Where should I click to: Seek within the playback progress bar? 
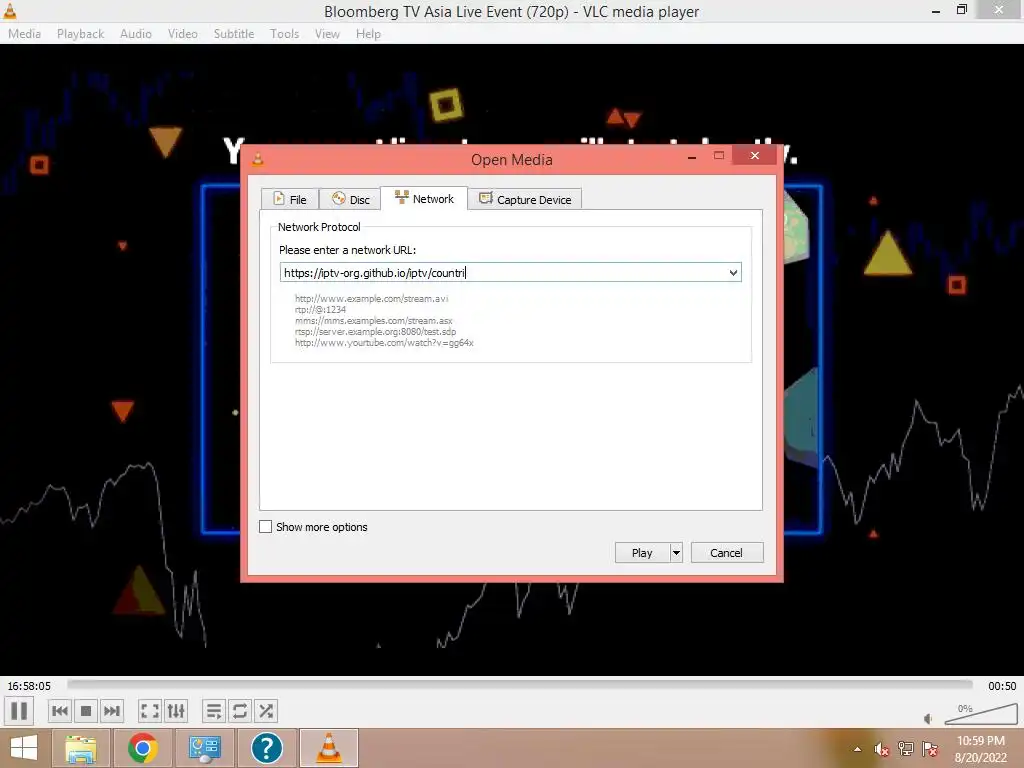click(x=520, y=684)
